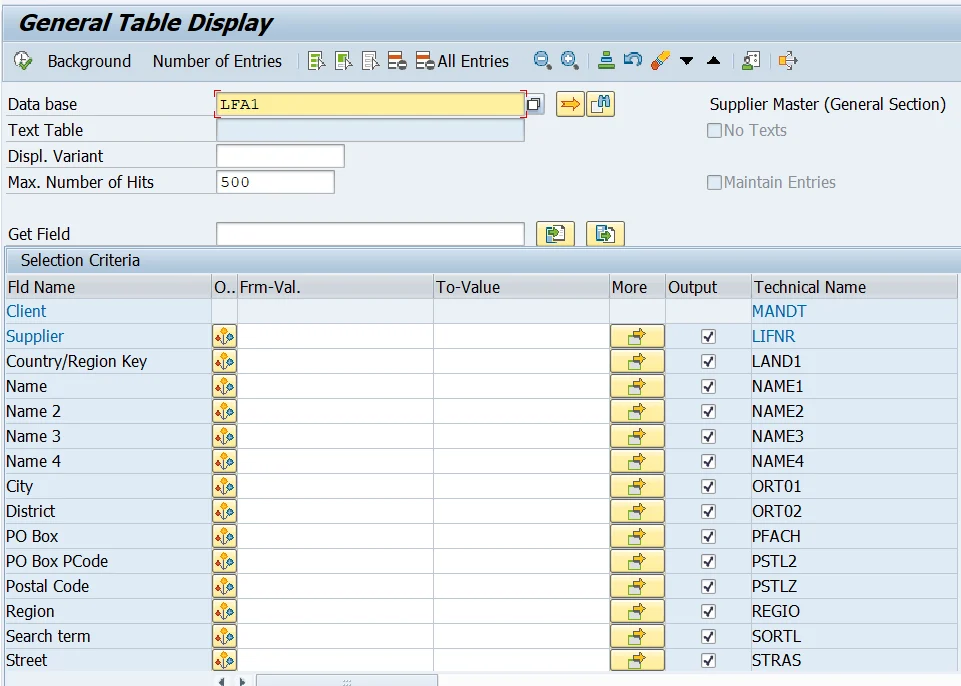The image size is (961, 686).
Task: Click the LIFNR technical name text
Action: pyautogui.click(x=773, y=337)
